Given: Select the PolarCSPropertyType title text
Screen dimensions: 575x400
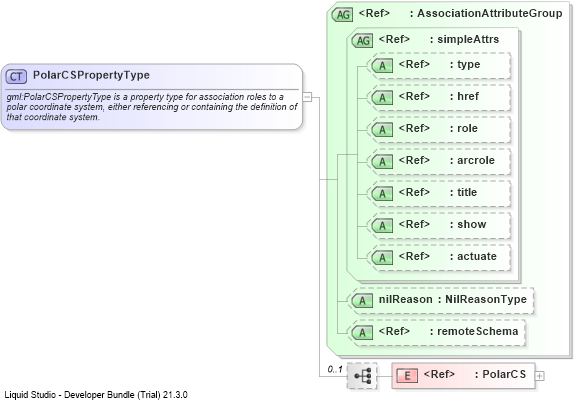Looking at the screenshot, I should coord(91,75).
